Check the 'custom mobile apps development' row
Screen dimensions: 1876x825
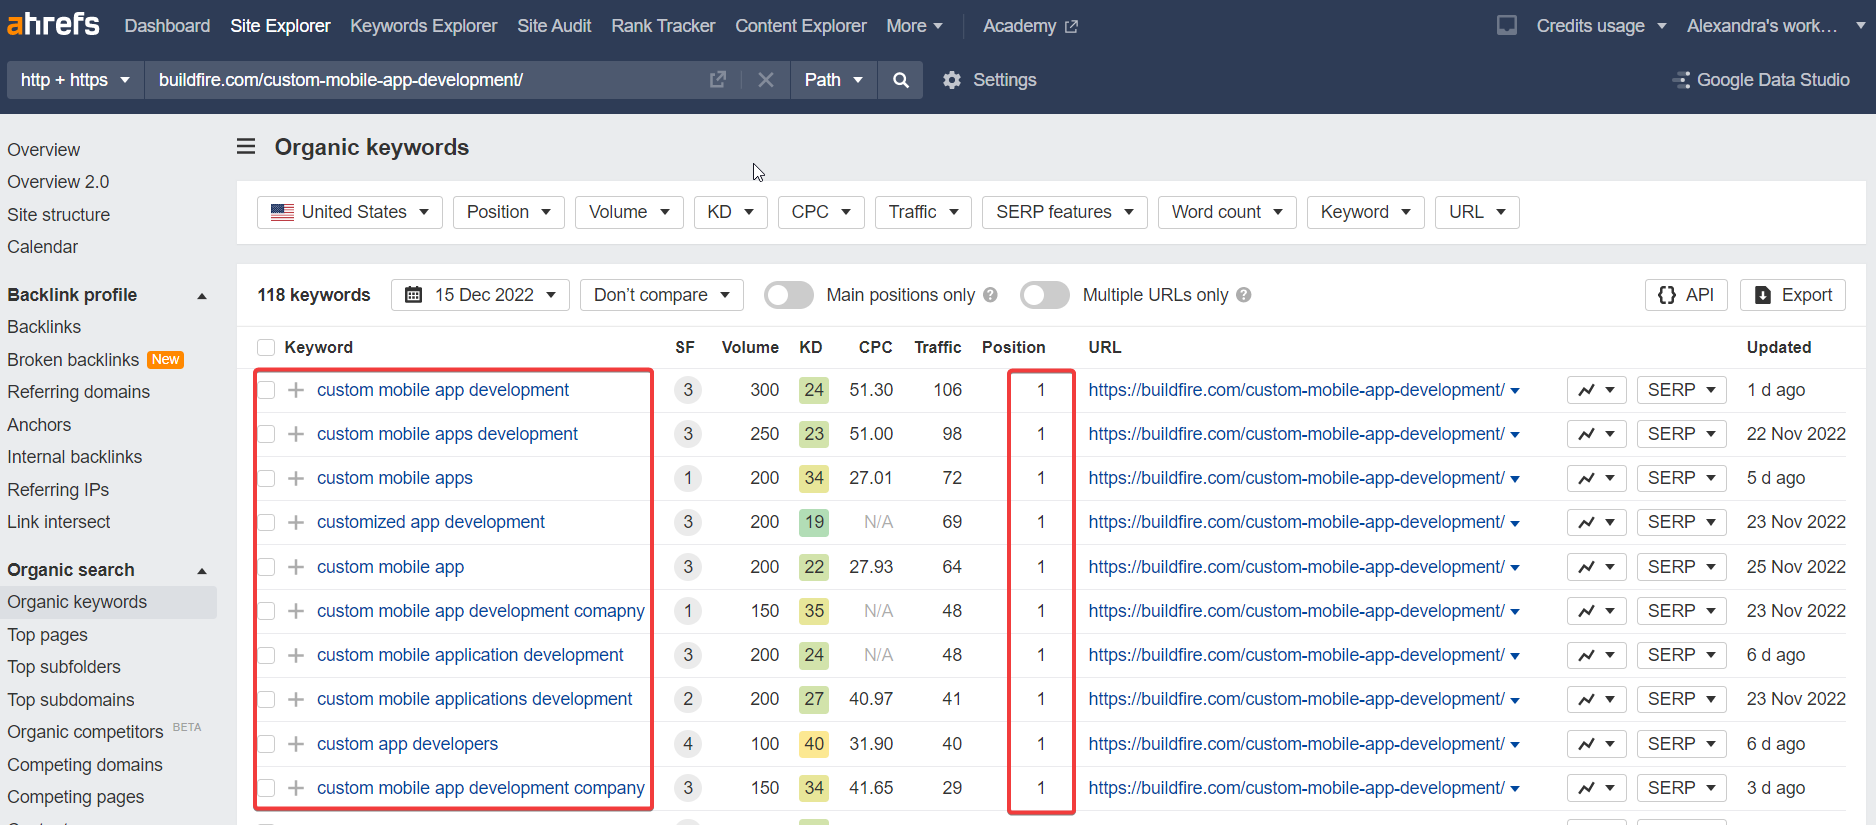tap(266, 434)
